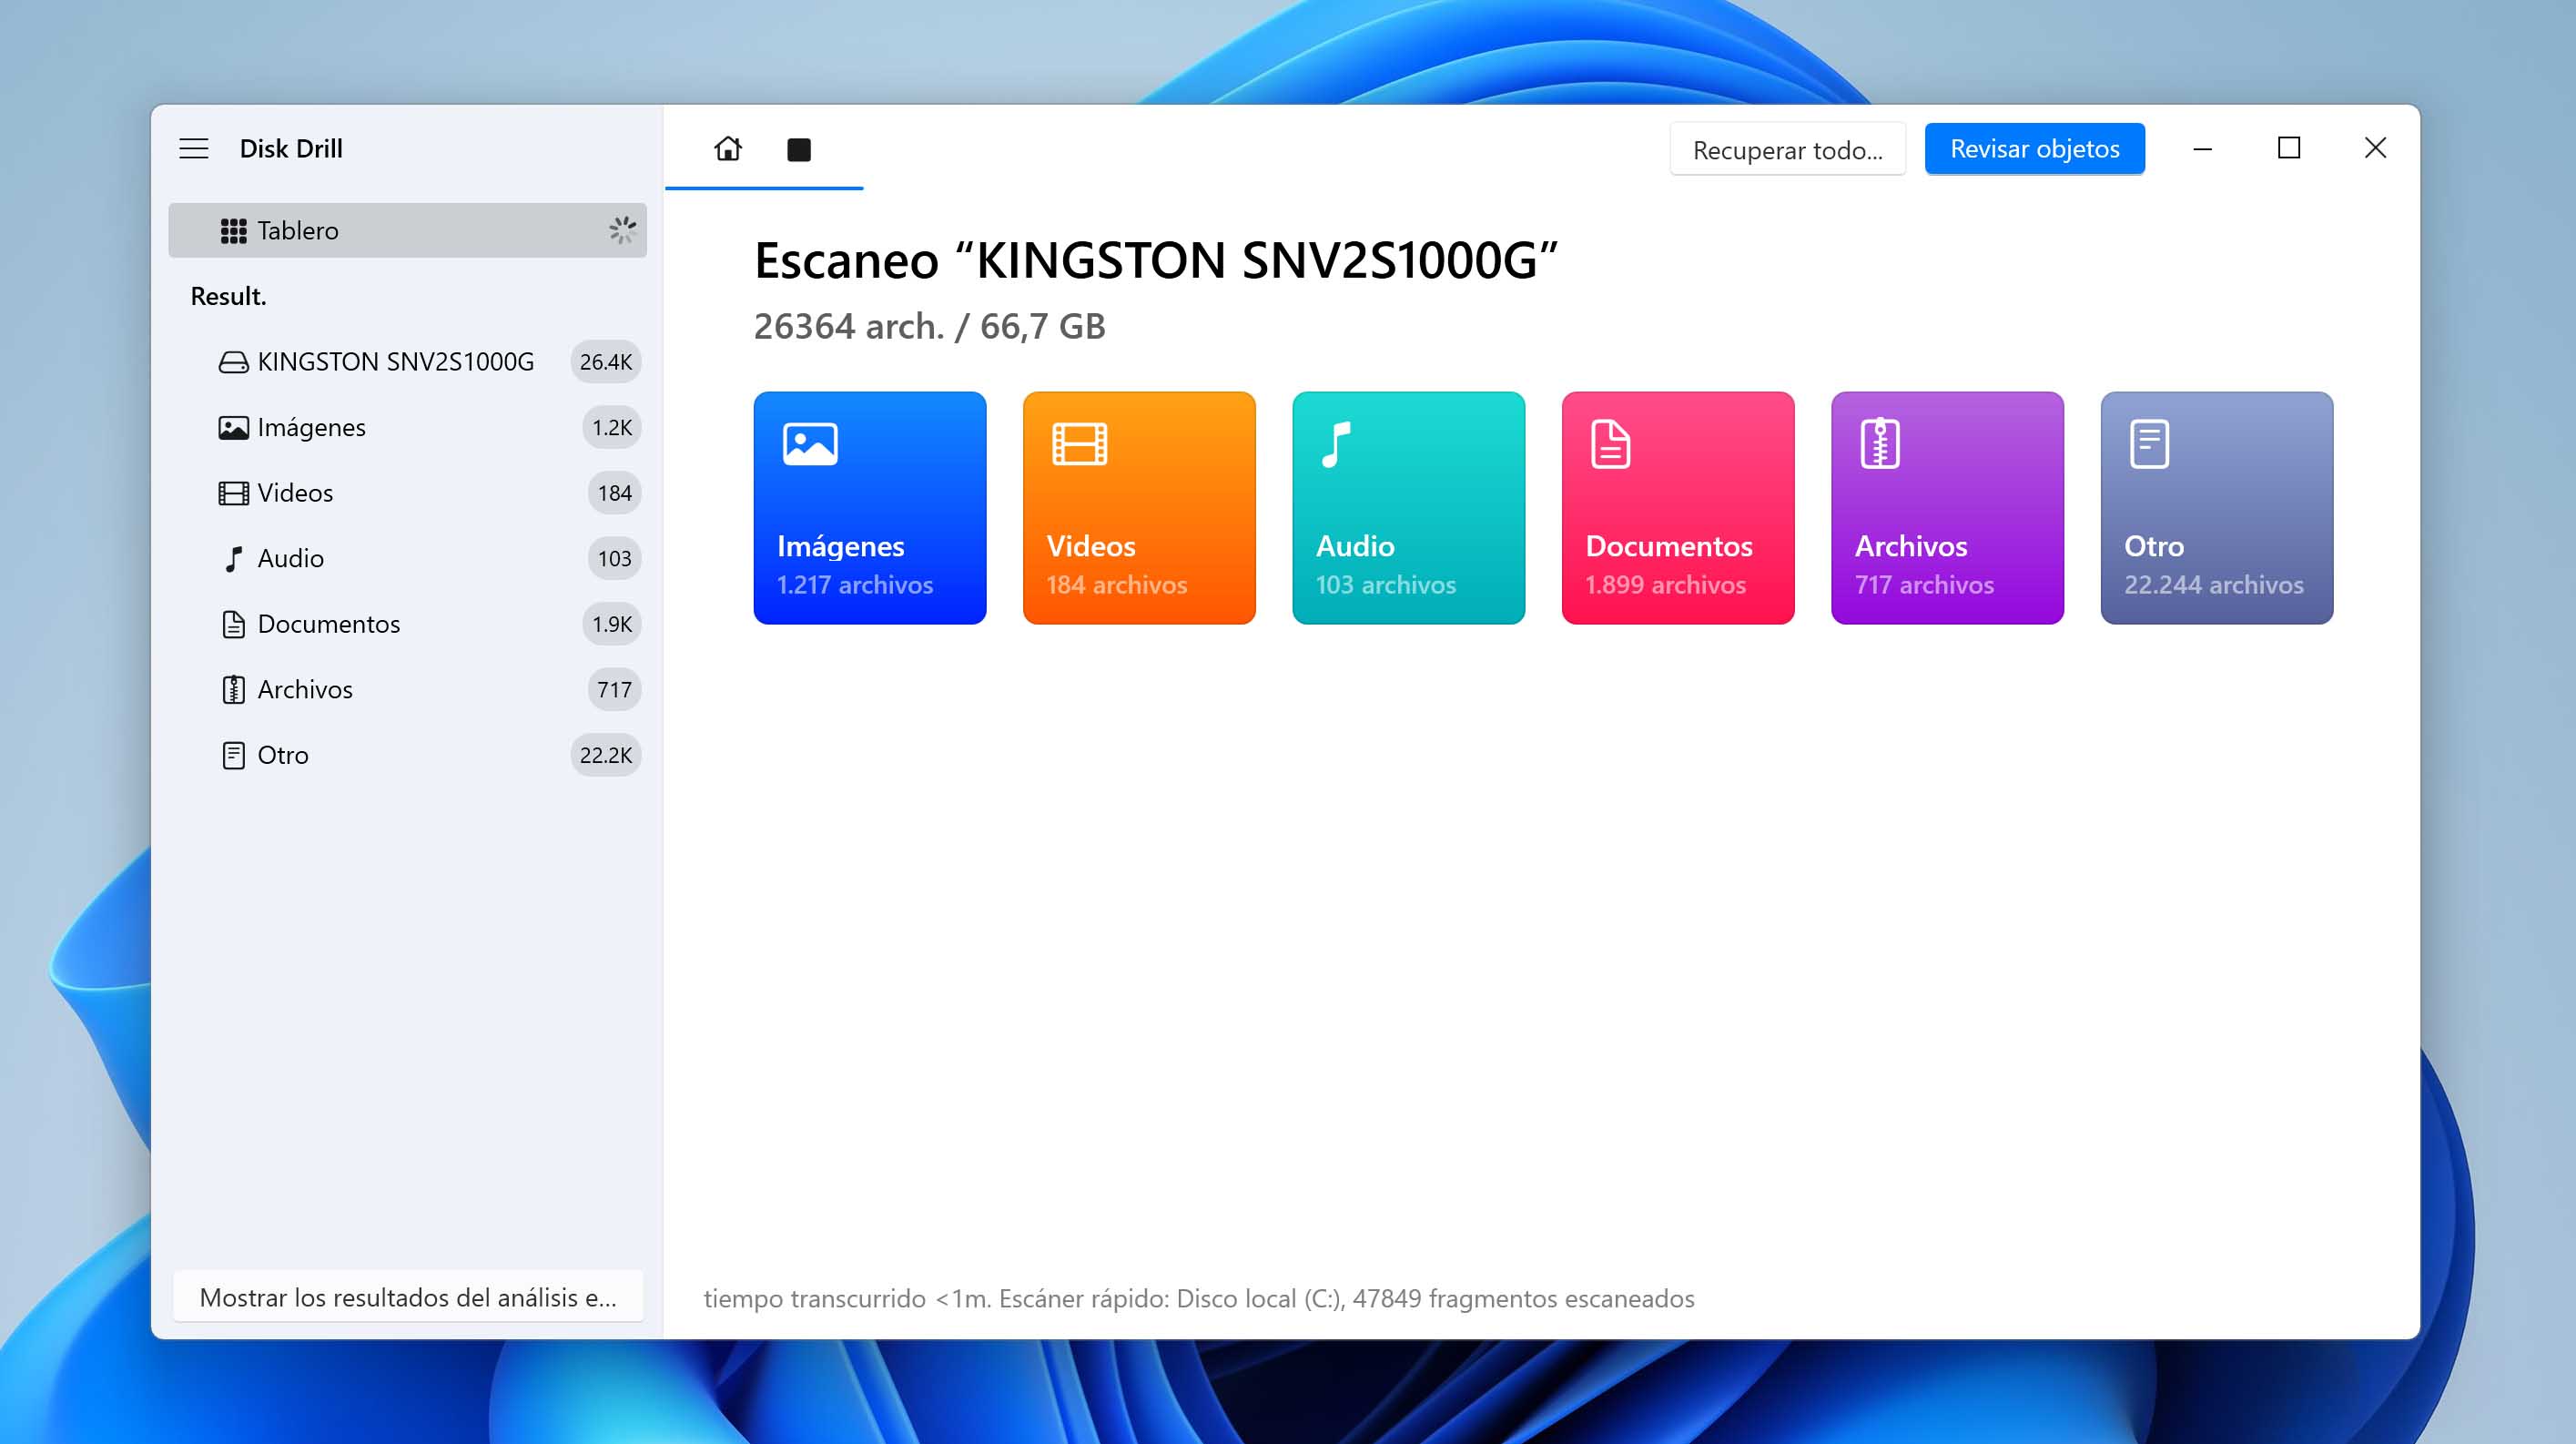Click the loading spinner icon in the Tablero row
Image resolution: width=2576 pixels, height=1444 pixels.
tap(622, 231)
